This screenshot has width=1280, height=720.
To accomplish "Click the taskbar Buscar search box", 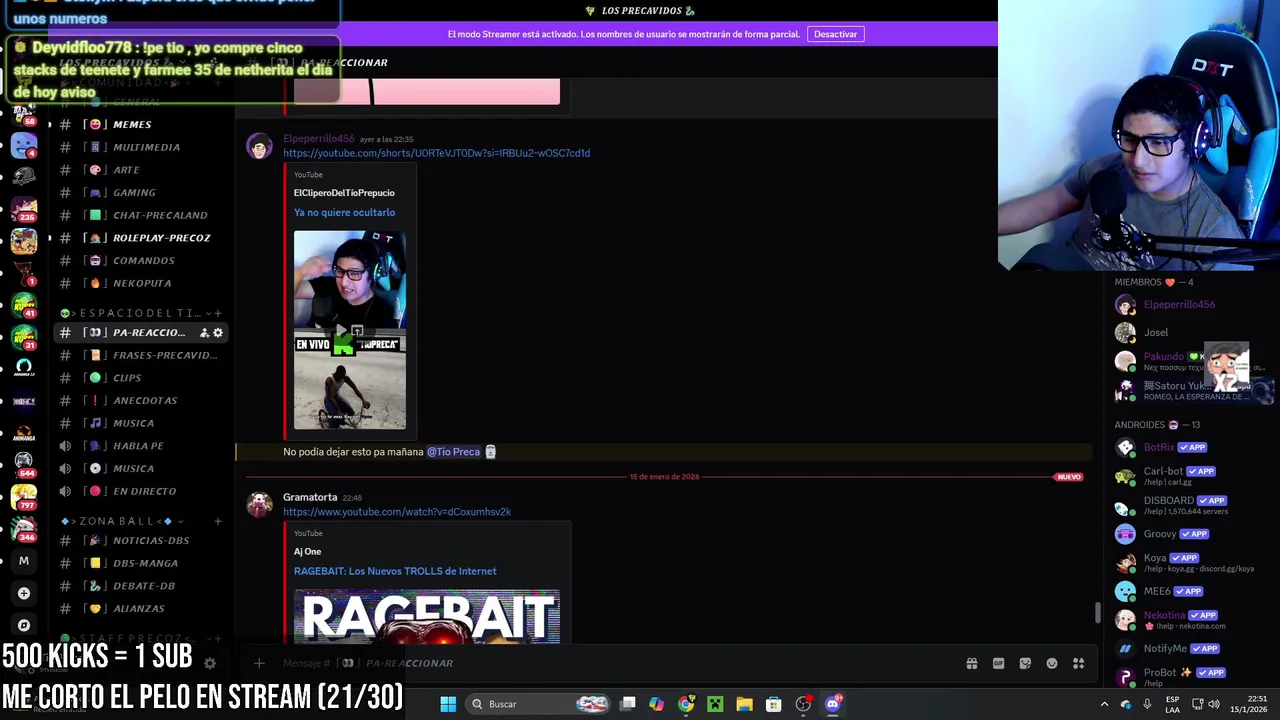I will click(x=540, y=704).
